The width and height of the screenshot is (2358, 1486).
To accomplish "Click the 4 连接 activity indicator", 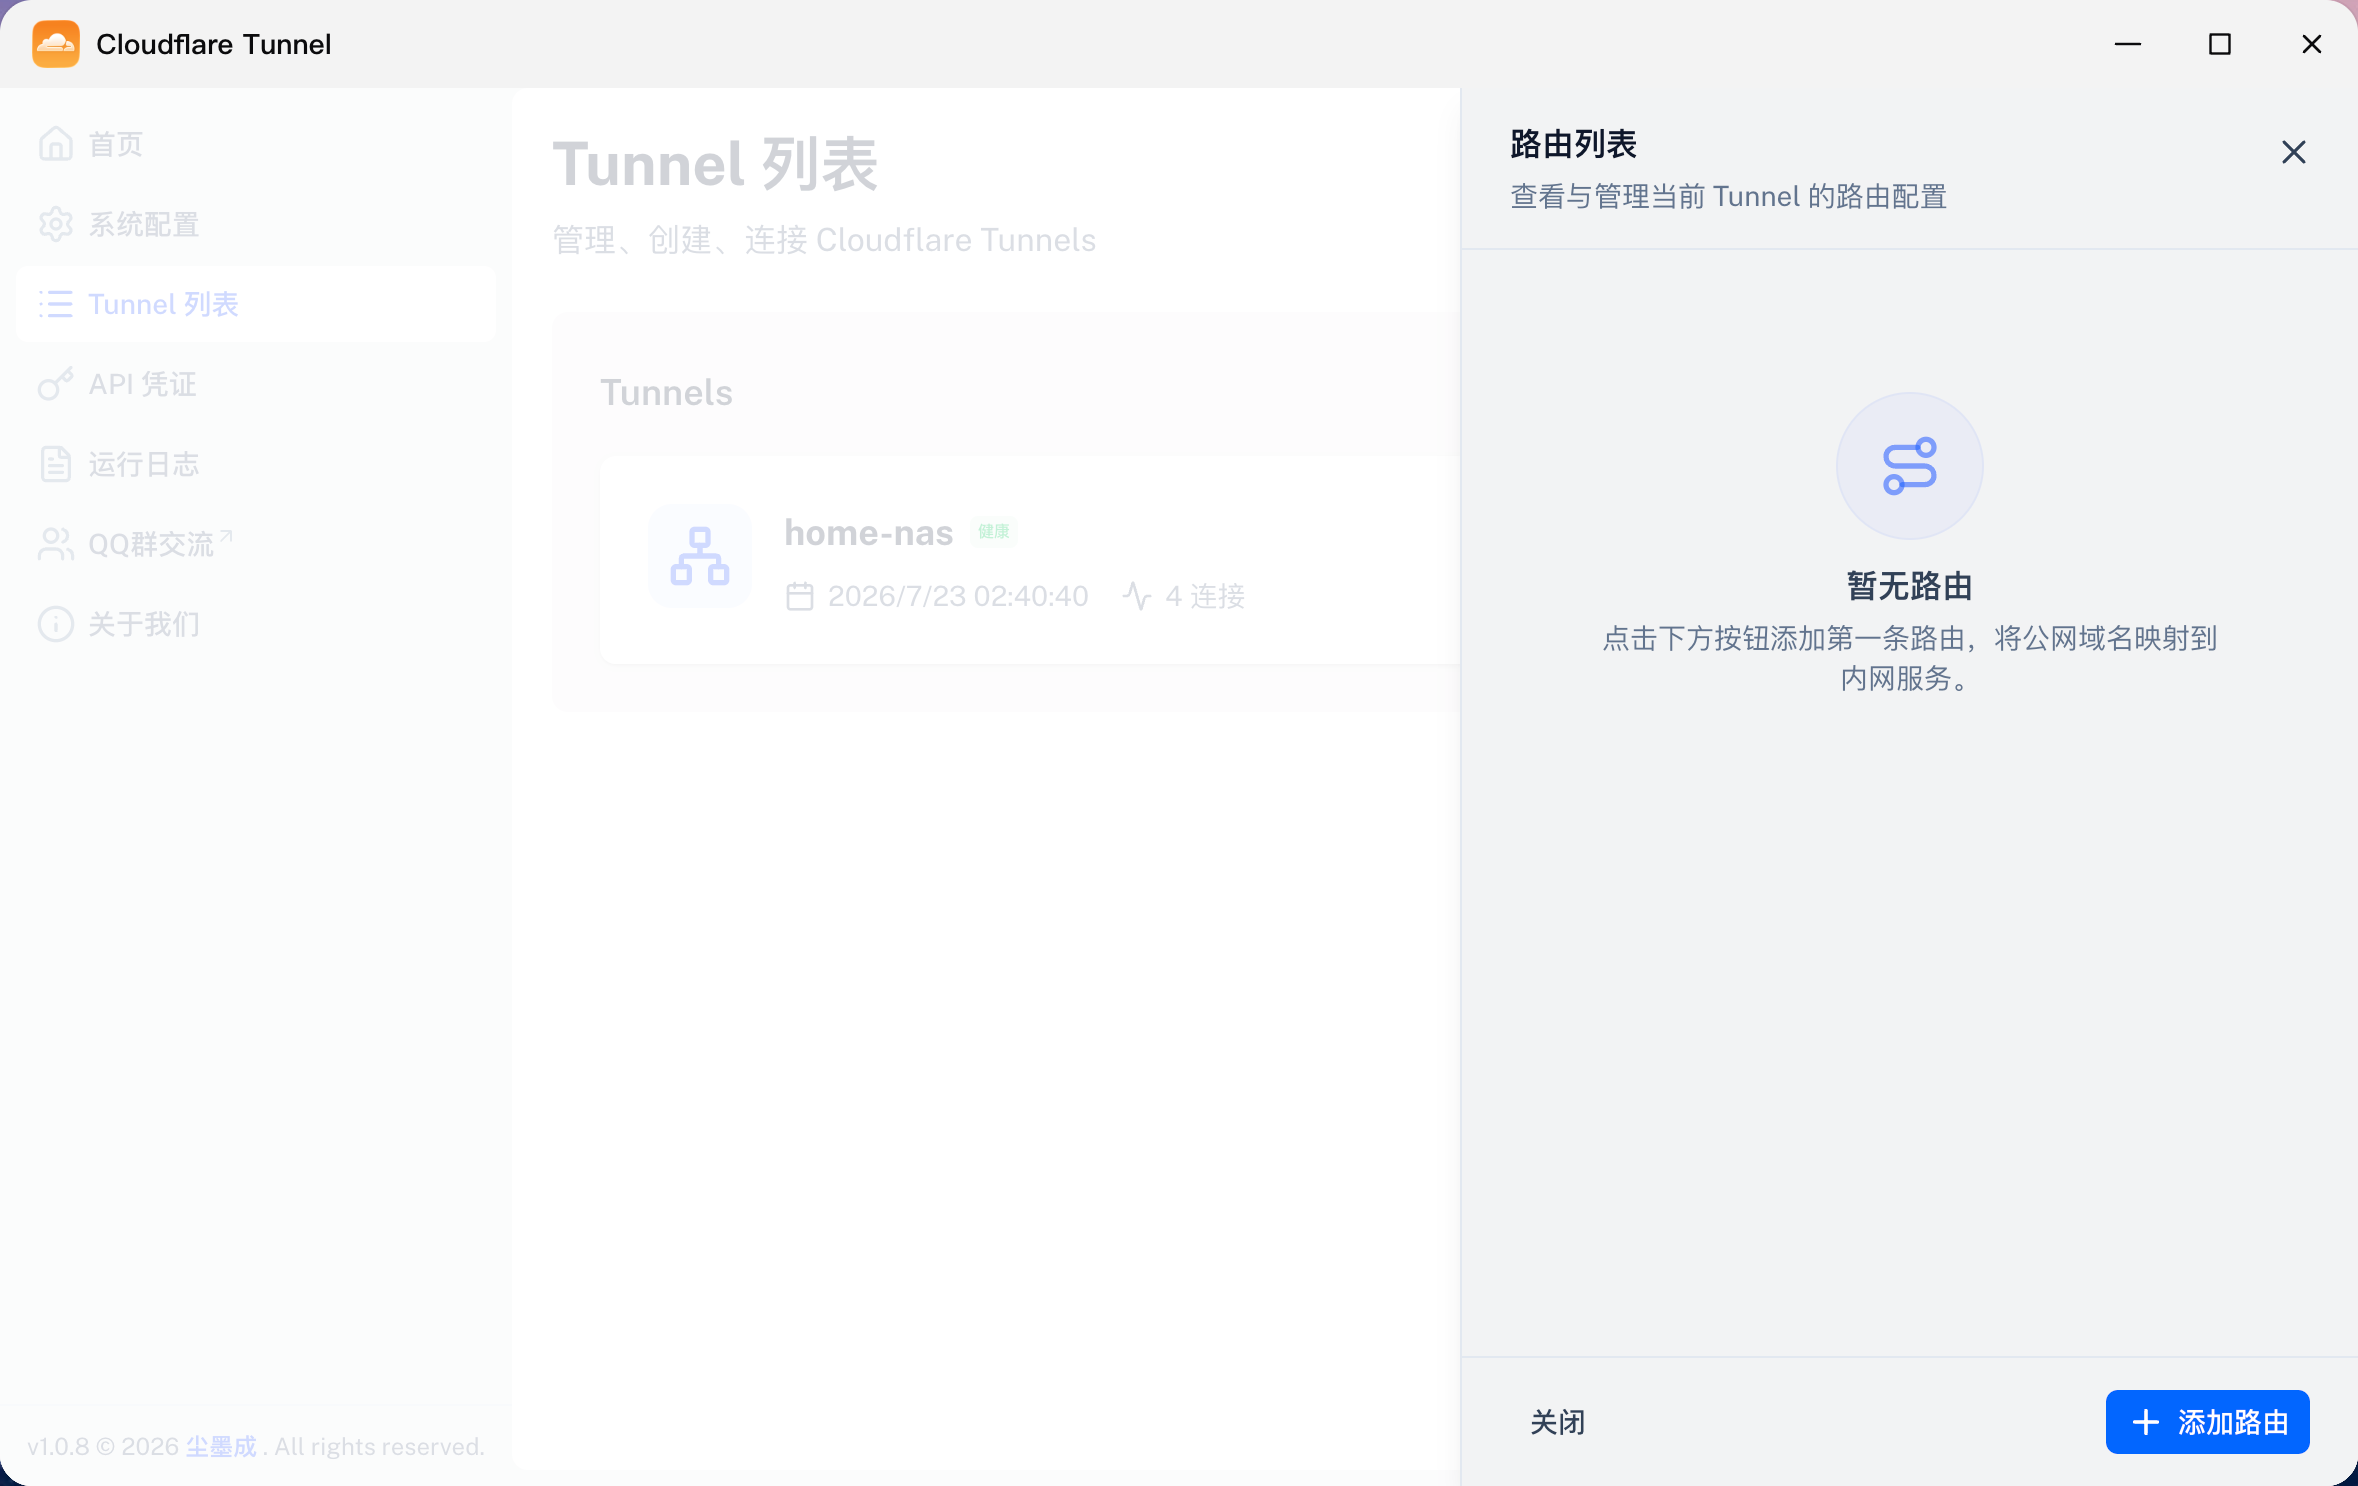I will (1184, 596).
